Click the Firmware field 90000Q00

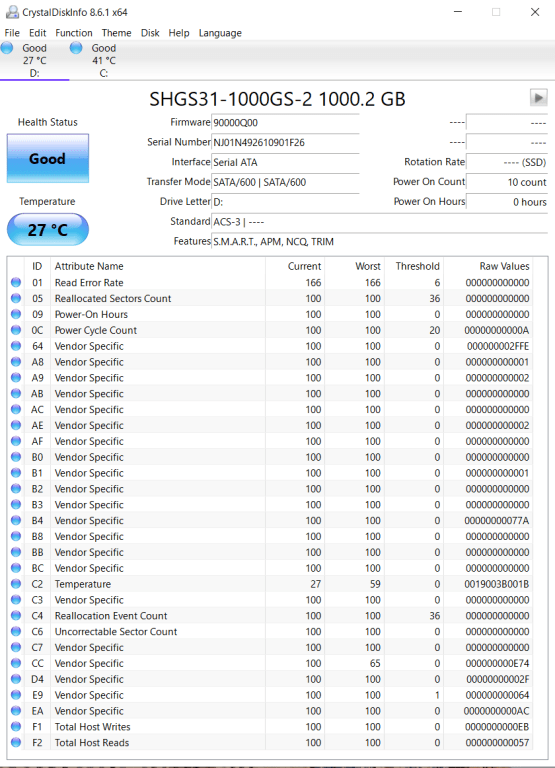pyautogui.click(x=285, y=123)
